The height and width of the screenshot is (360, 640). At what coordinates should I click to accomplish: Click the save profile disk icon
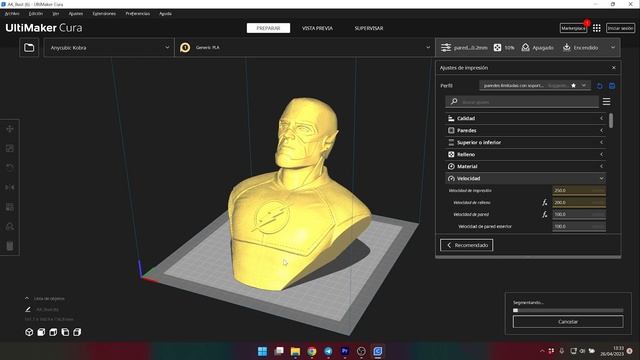tap(612, 86)
